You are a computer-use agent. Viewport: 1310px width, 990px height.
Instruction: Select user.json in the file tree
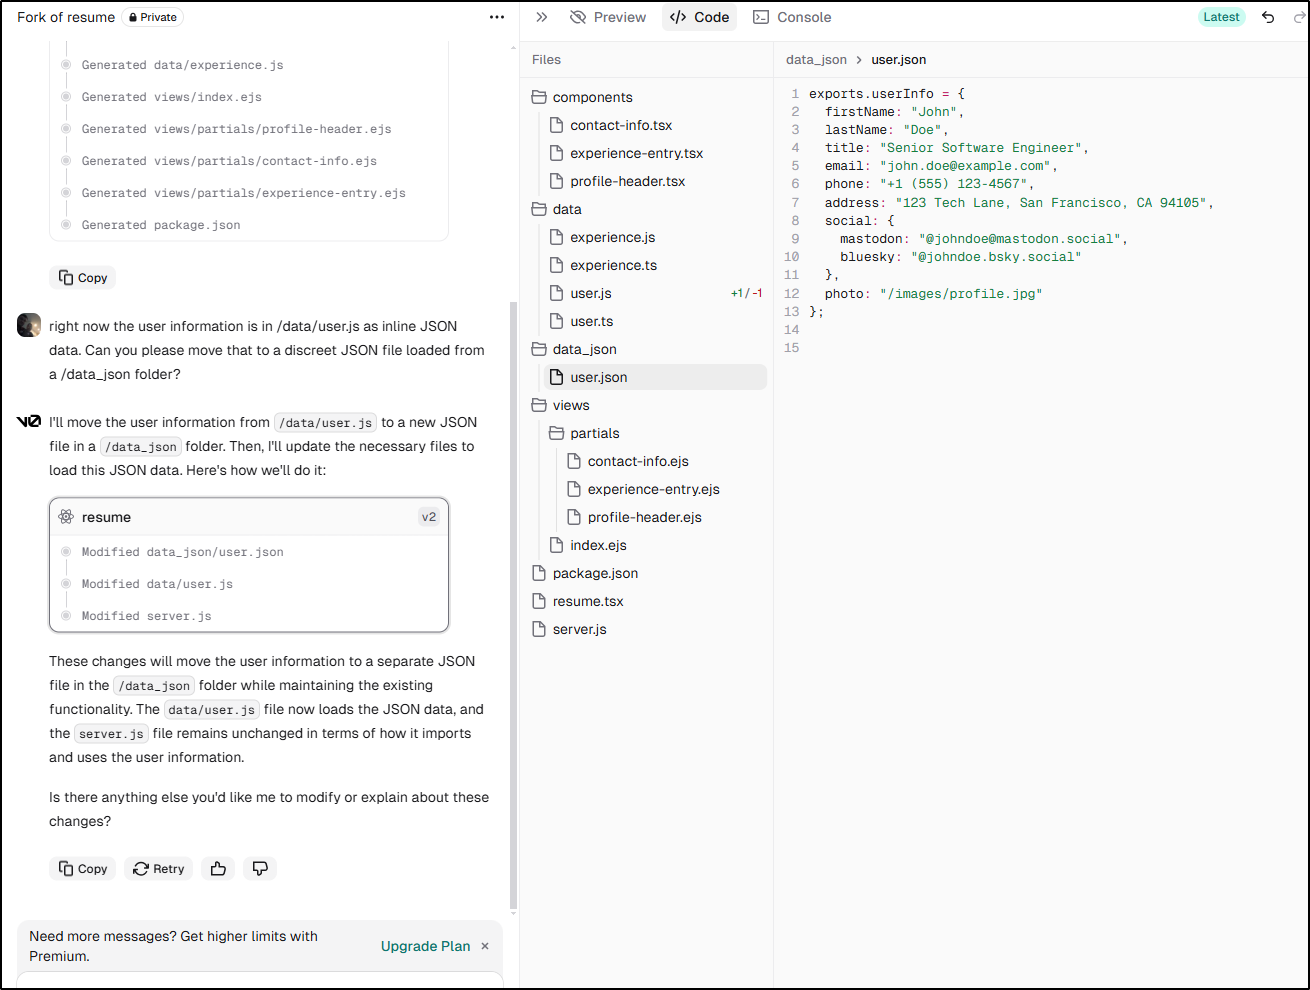pos(655,377)
